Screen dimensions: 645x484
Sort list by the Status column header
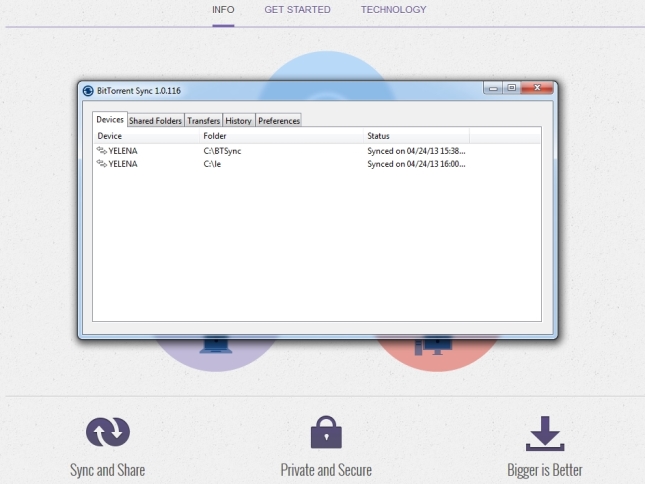click(416, 136)
